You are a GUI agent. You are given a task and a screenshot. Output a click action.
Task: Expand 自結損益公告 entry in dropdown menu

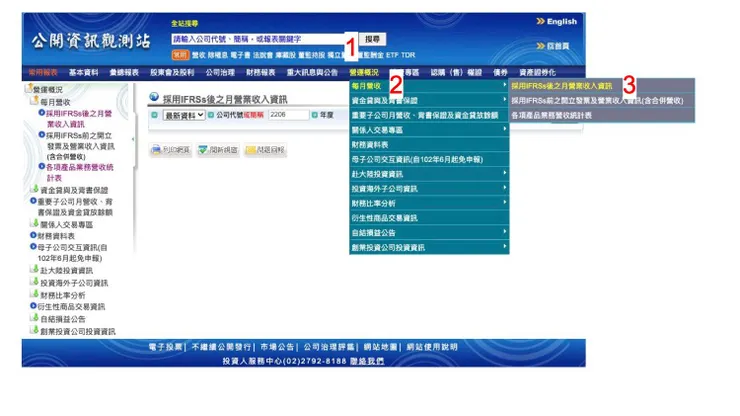point(429,232)
